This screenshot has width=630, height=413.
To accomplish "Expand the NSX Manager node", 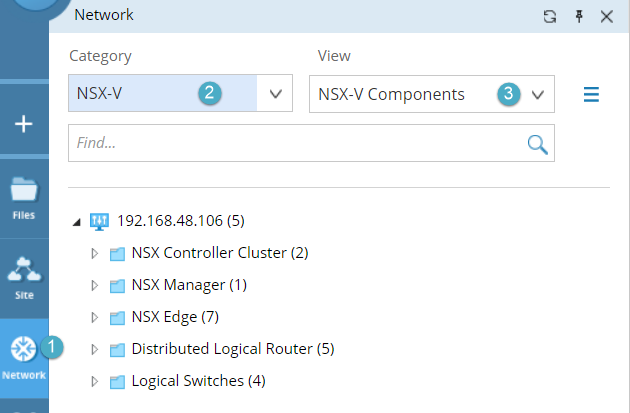I will click(95, 285).
